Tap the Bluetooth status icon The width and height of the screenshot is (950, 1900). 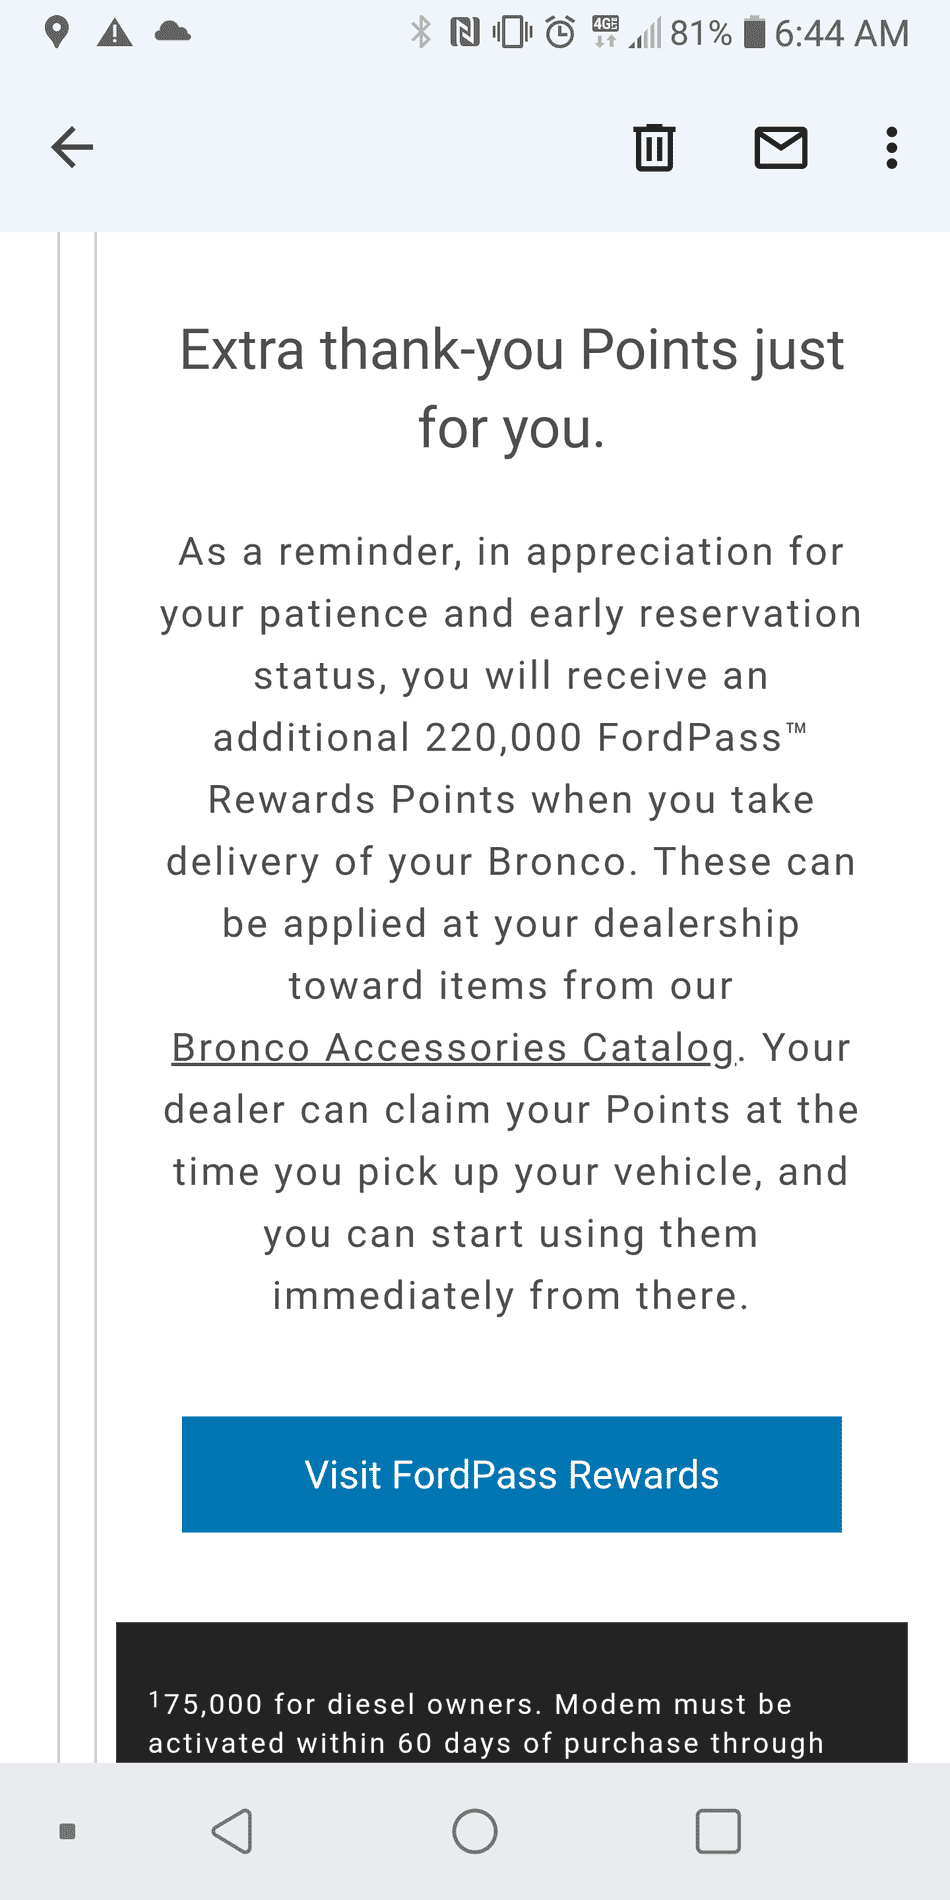tap(421, 33)
